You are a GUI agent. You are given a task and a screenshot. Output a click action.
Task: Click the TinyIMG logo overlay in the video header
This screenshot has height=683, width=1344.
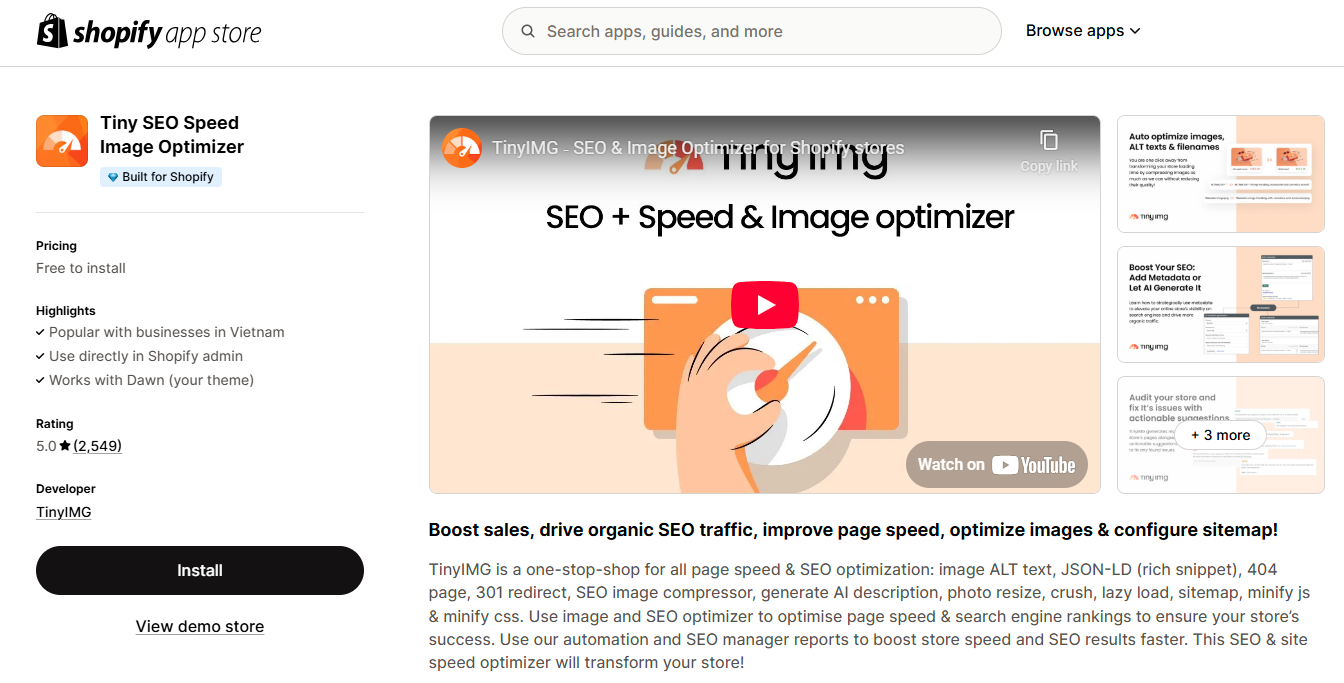tap(461, 147)
